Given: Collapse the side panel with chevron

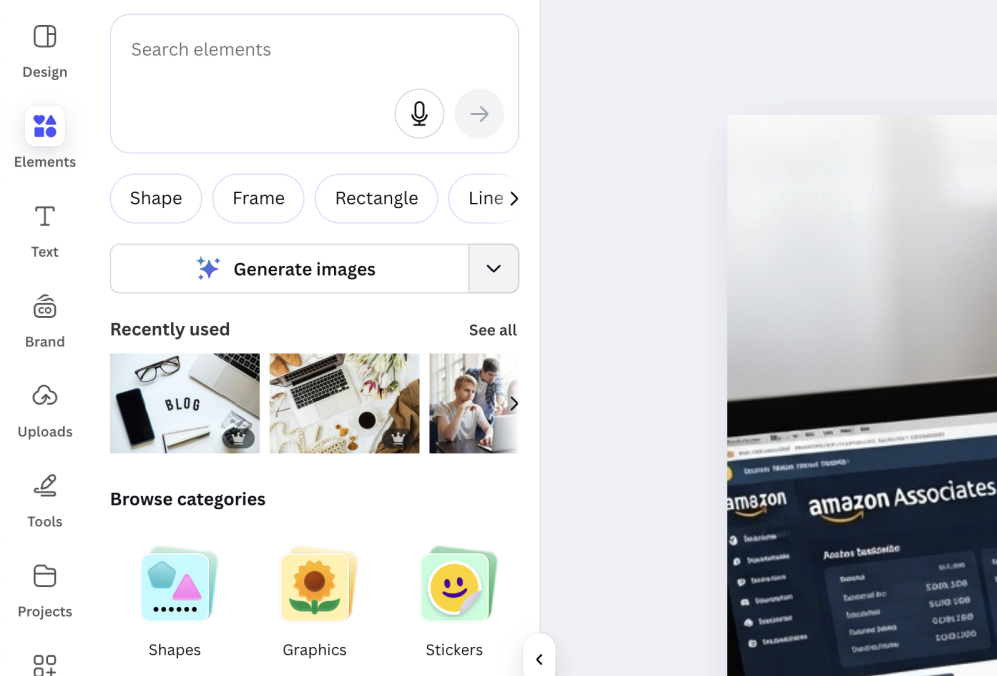Looking at the screenshot, I should click(x=539, y=659).
